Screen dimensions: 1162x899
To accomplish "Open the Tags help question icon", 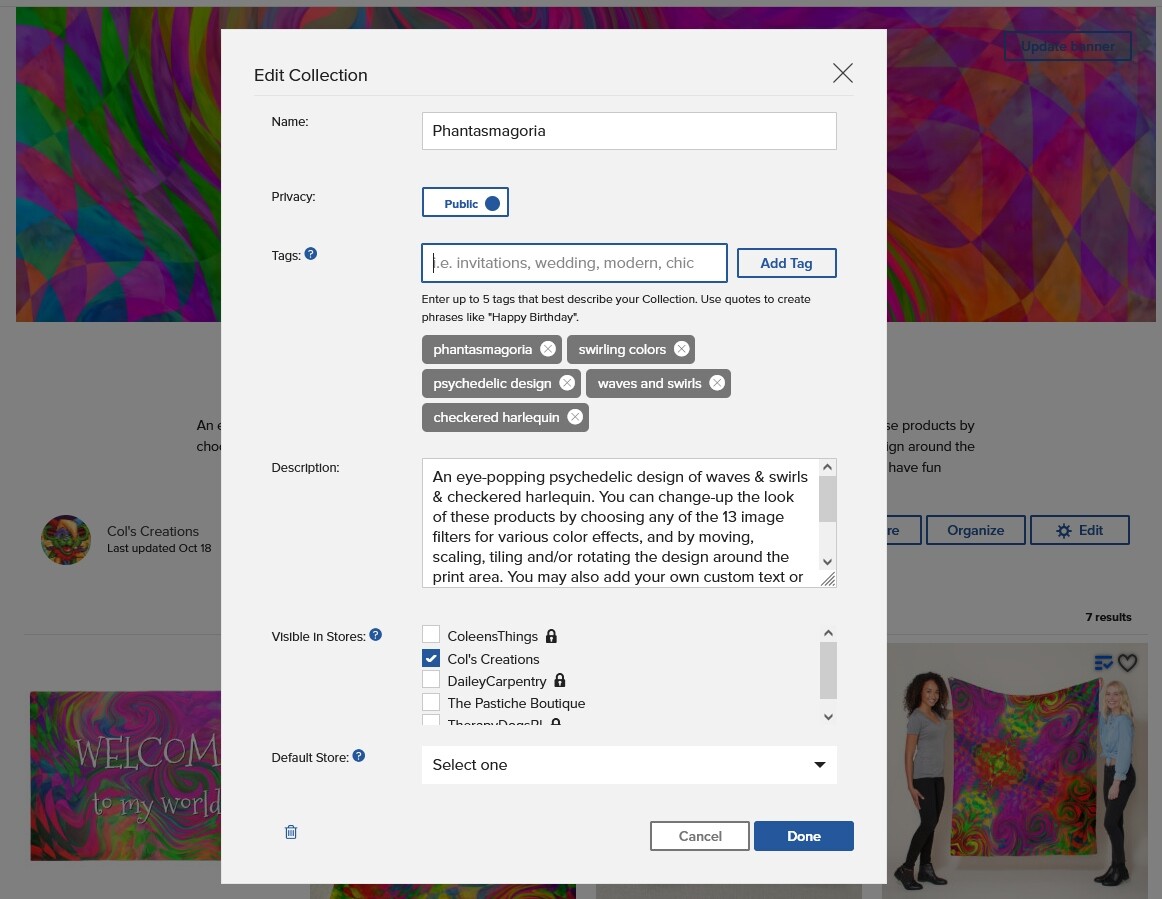I will [311, 254].
